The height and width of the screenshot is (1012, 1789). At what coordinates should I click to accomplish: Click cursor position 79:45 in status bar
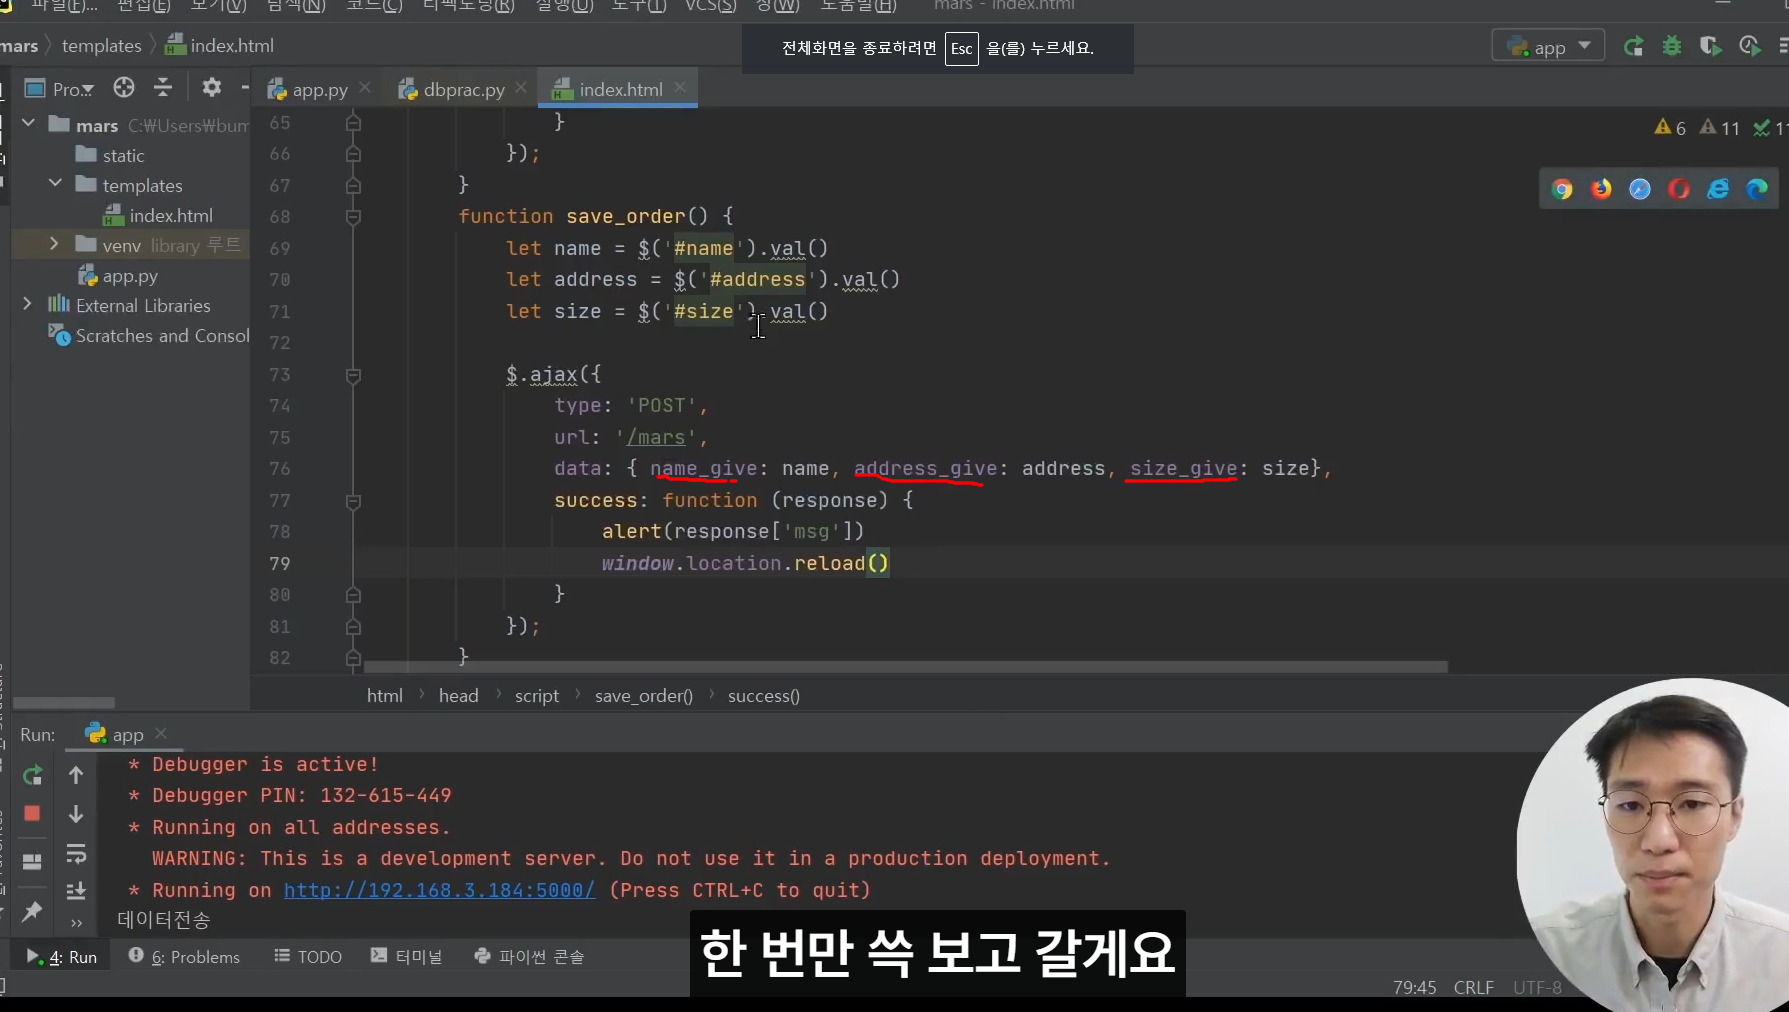click(x=1414, y=988)
